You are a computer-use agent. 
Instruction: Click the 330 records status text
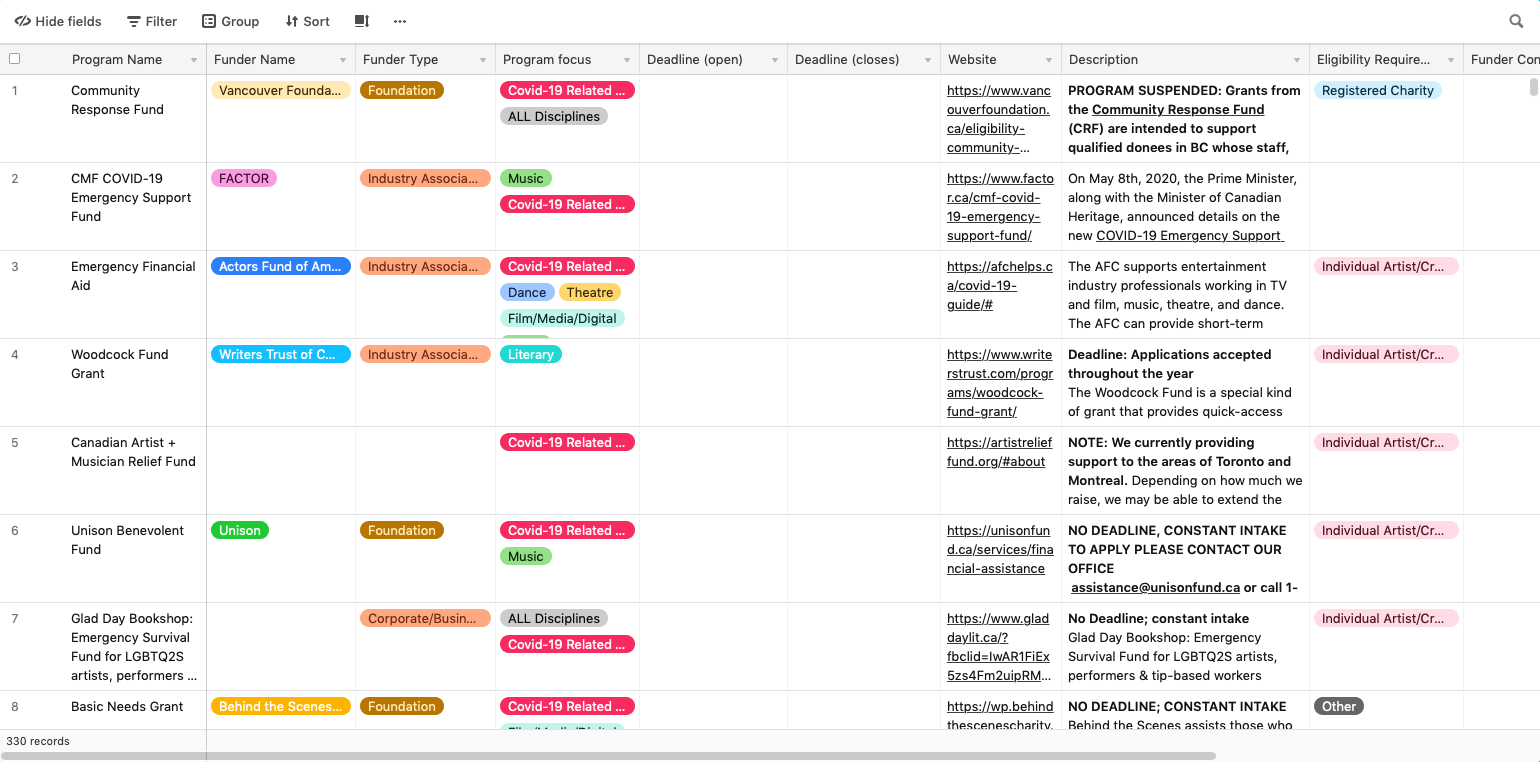coord(38,741)
